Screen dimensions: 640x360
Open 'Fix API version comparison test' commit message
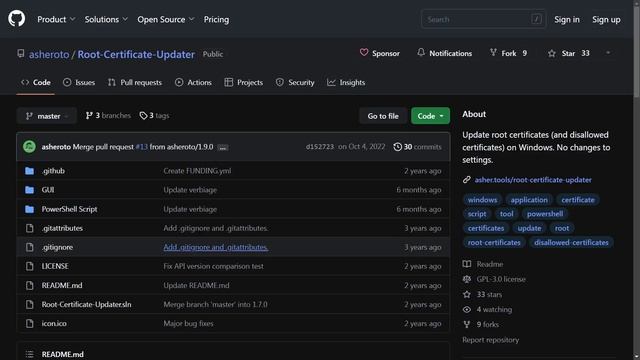point(213,266)
